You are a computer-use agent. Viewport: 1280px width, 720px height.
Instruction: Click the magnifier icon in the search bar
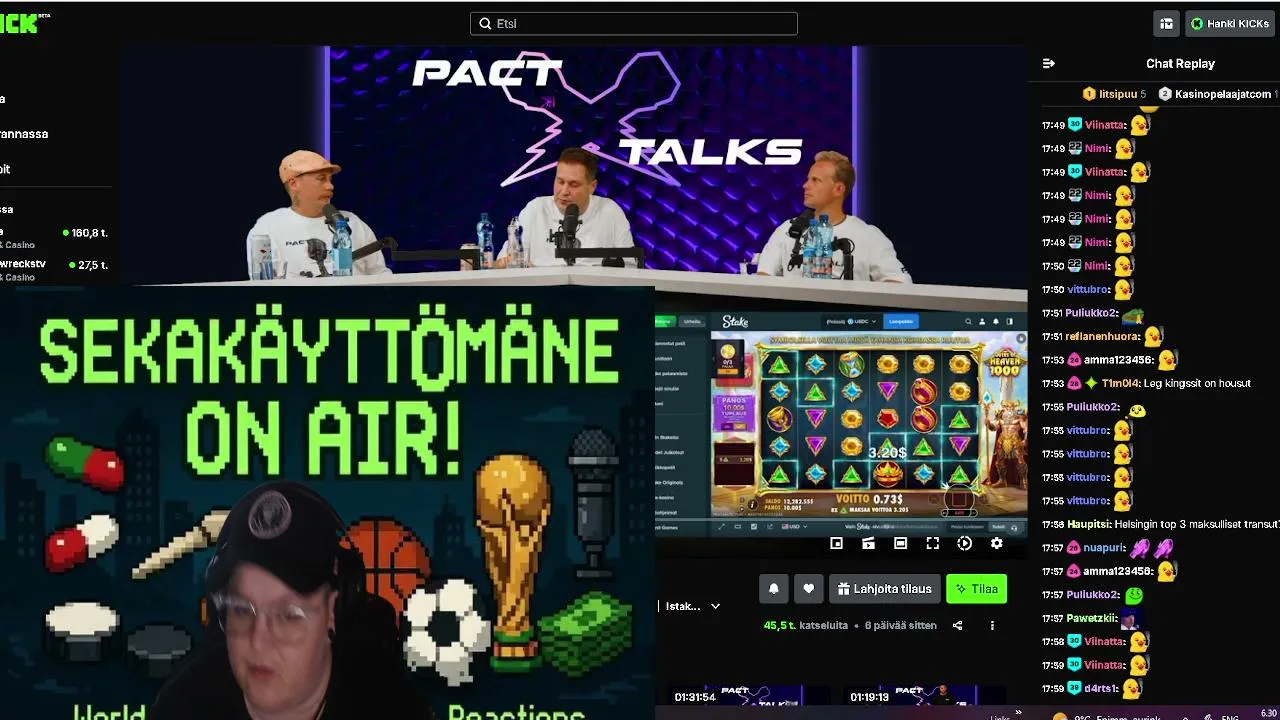point(486,24)
